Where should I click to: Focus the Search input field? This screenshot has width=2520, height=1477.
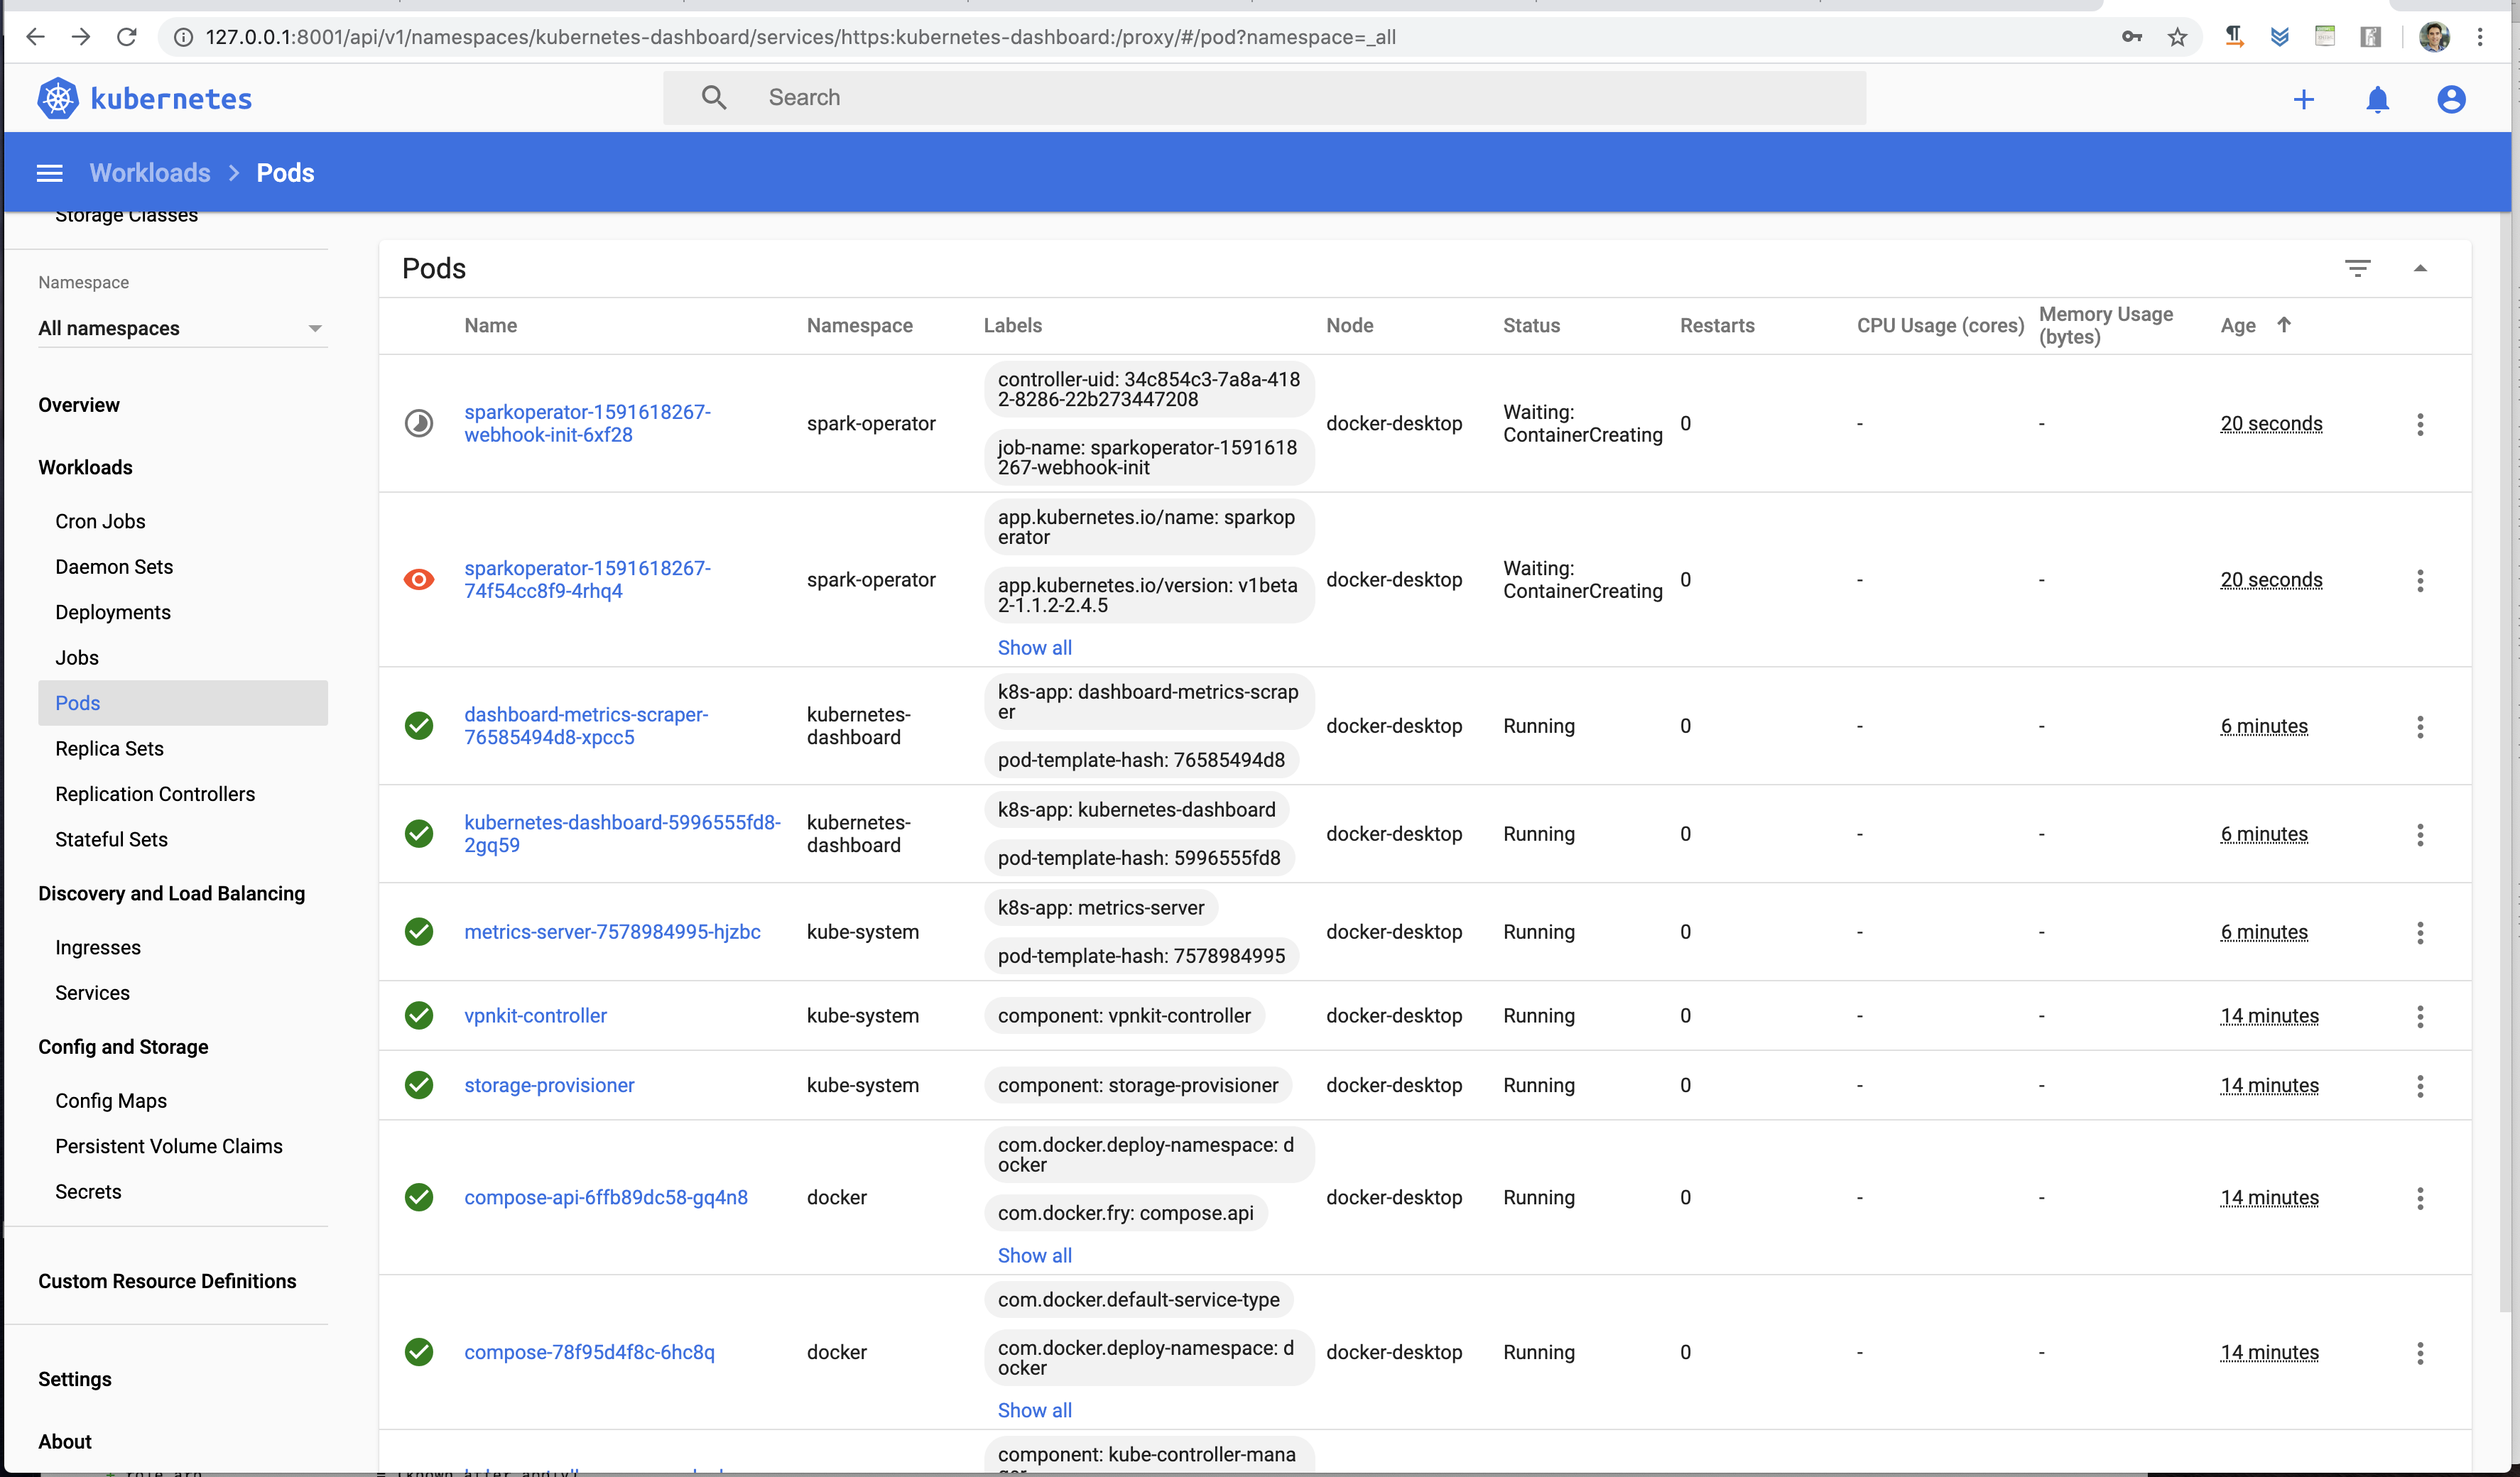1300,97
